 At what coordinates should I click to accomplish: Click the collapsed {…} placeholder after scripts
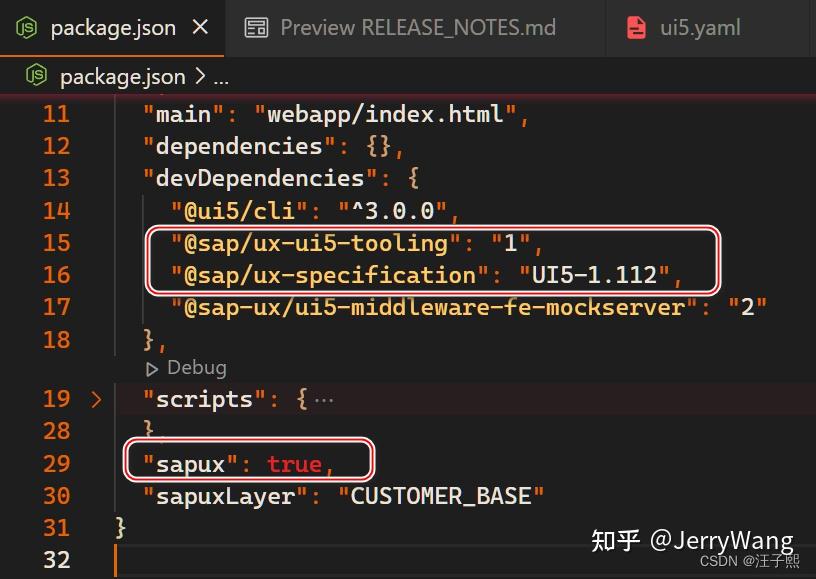(321, 398)
